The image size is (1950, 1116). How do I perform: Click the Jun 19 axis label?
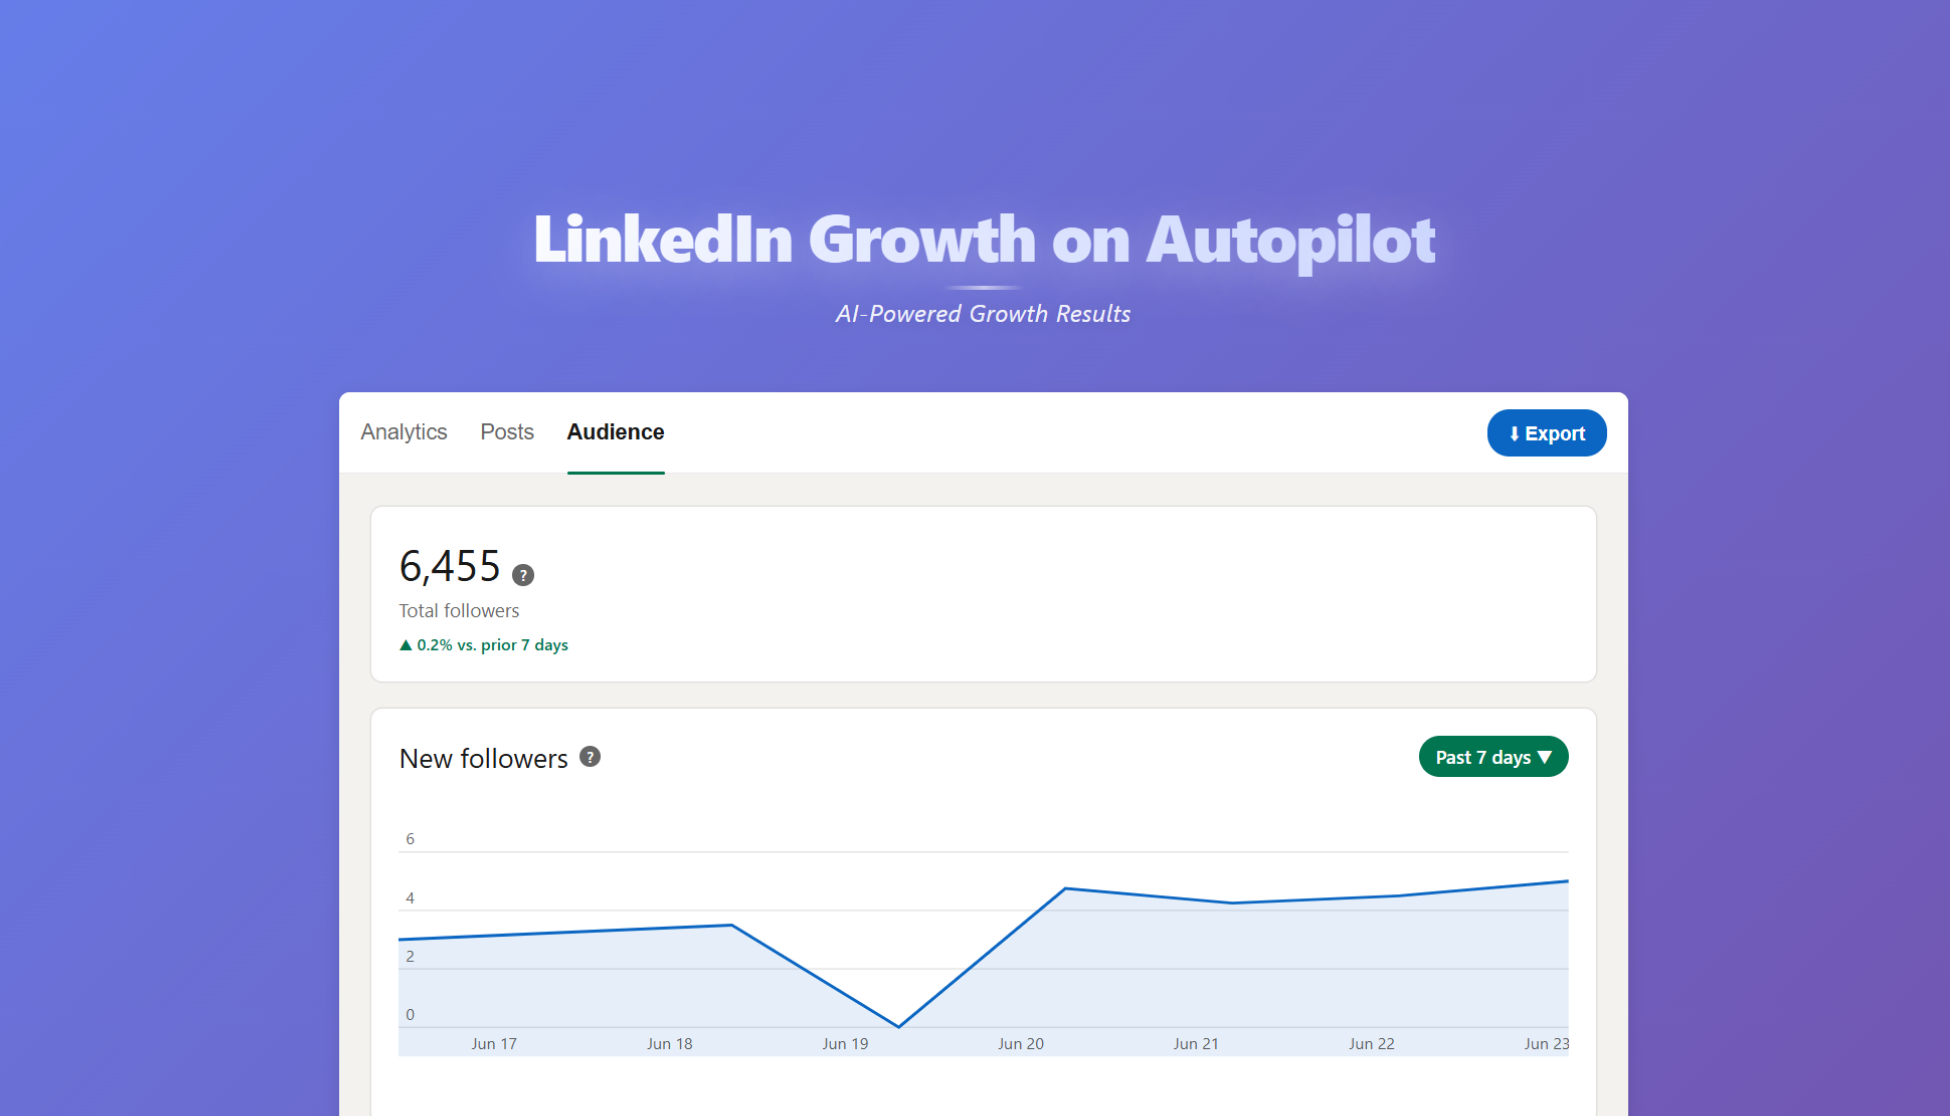(x=845, y=1043)
